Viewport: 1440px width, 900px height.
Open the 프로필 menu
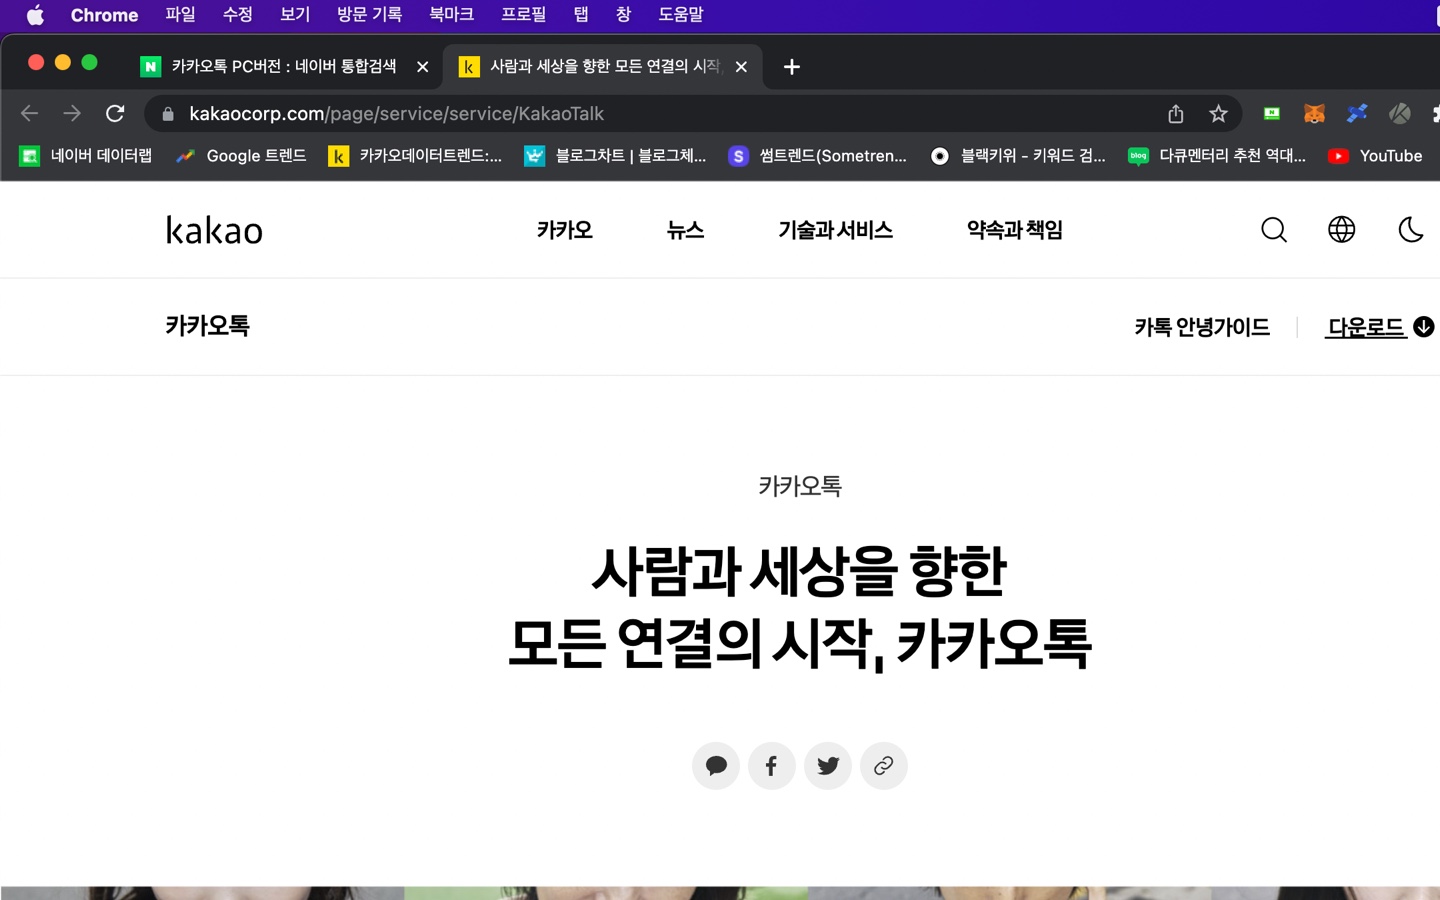[x=523, y=15]
